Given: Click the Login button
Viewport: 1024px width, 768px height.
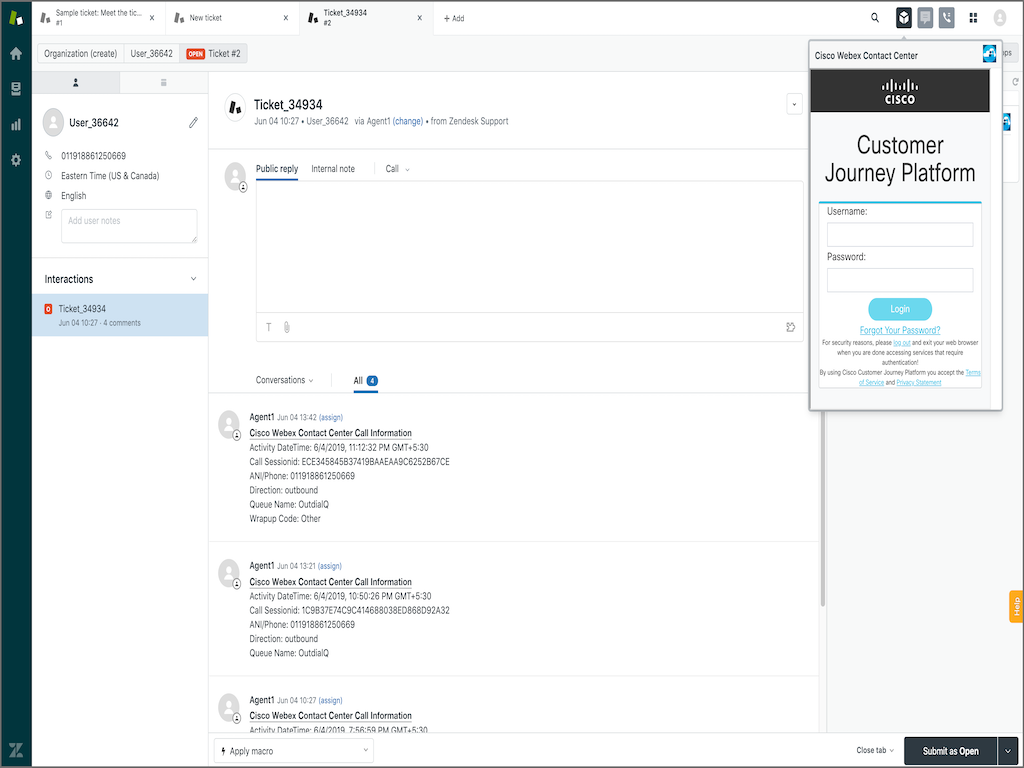Looking at the screenshot, I should 900,309.
